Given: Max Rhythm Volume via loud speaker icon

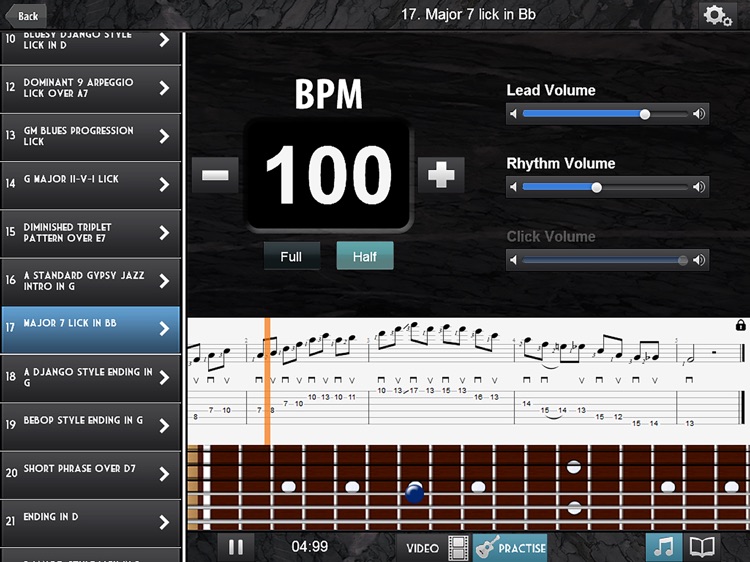Looking at the screenshot, I should pyautogui.click(x=699, y=187).
